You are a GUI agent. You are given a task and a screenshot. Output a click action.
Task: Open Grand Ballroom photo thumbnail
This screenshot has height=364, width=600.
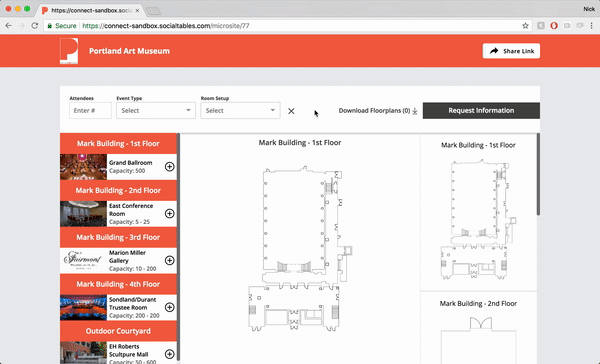pyautogui.click(x=83, y=167)
